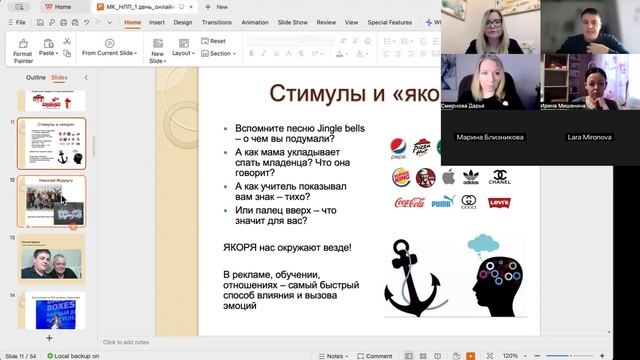Click the Redo arrow
640x360 pixels.
click(98, 22)
